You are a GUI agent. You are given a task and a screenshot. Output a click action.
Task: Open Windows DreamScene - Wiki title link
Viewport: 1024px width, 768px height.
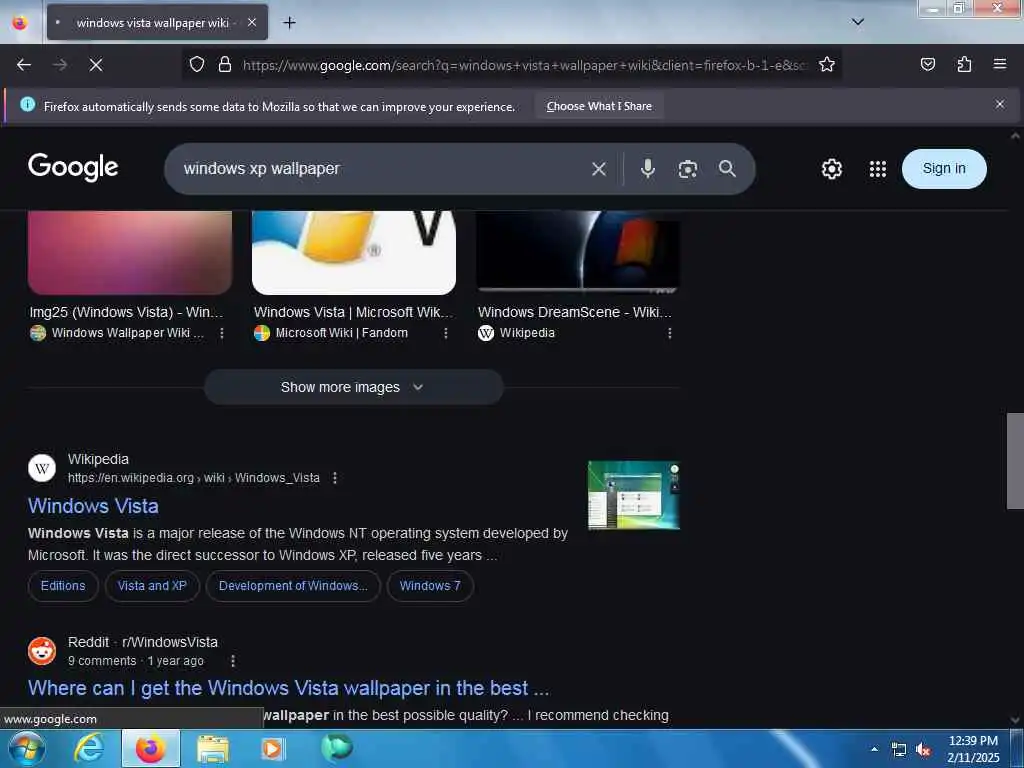[x=575, y=312]
